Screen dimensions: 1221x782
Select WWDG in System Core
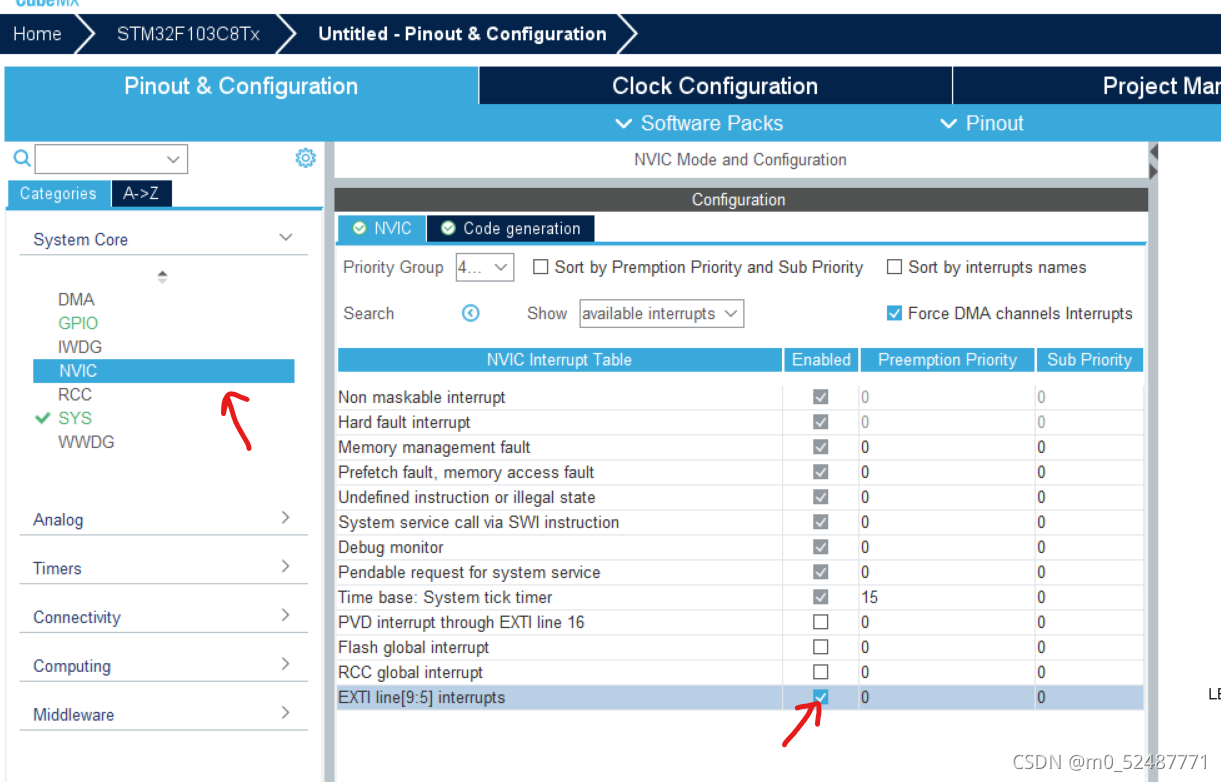[86, 442]
